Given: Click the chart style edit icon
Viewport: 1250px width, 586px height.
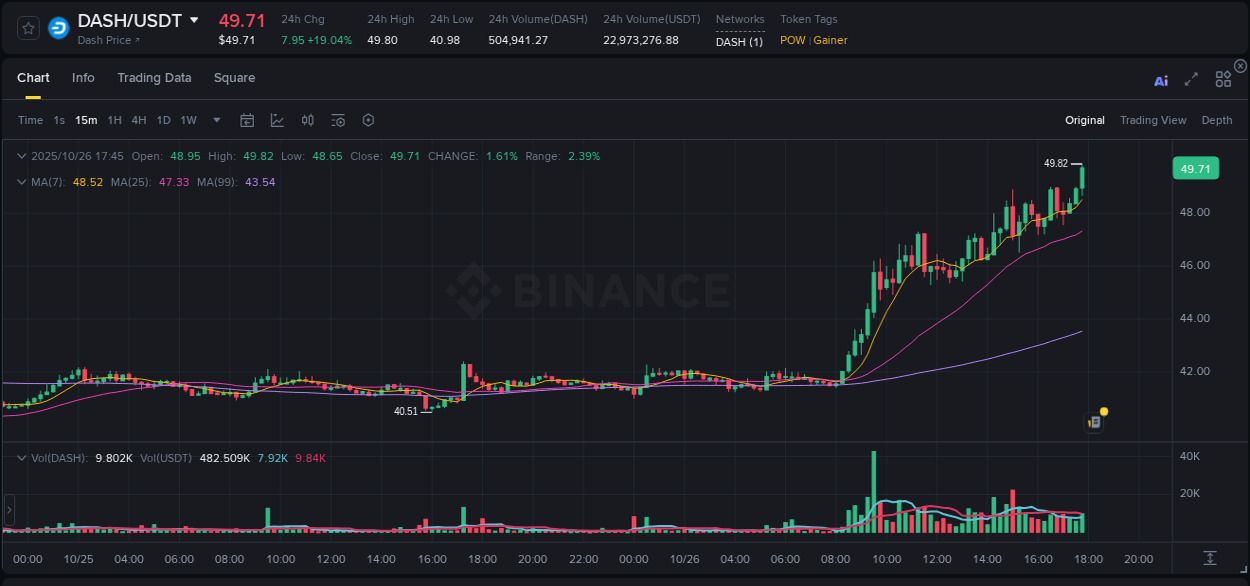Looking at the screenshot, I should (277, 120).
